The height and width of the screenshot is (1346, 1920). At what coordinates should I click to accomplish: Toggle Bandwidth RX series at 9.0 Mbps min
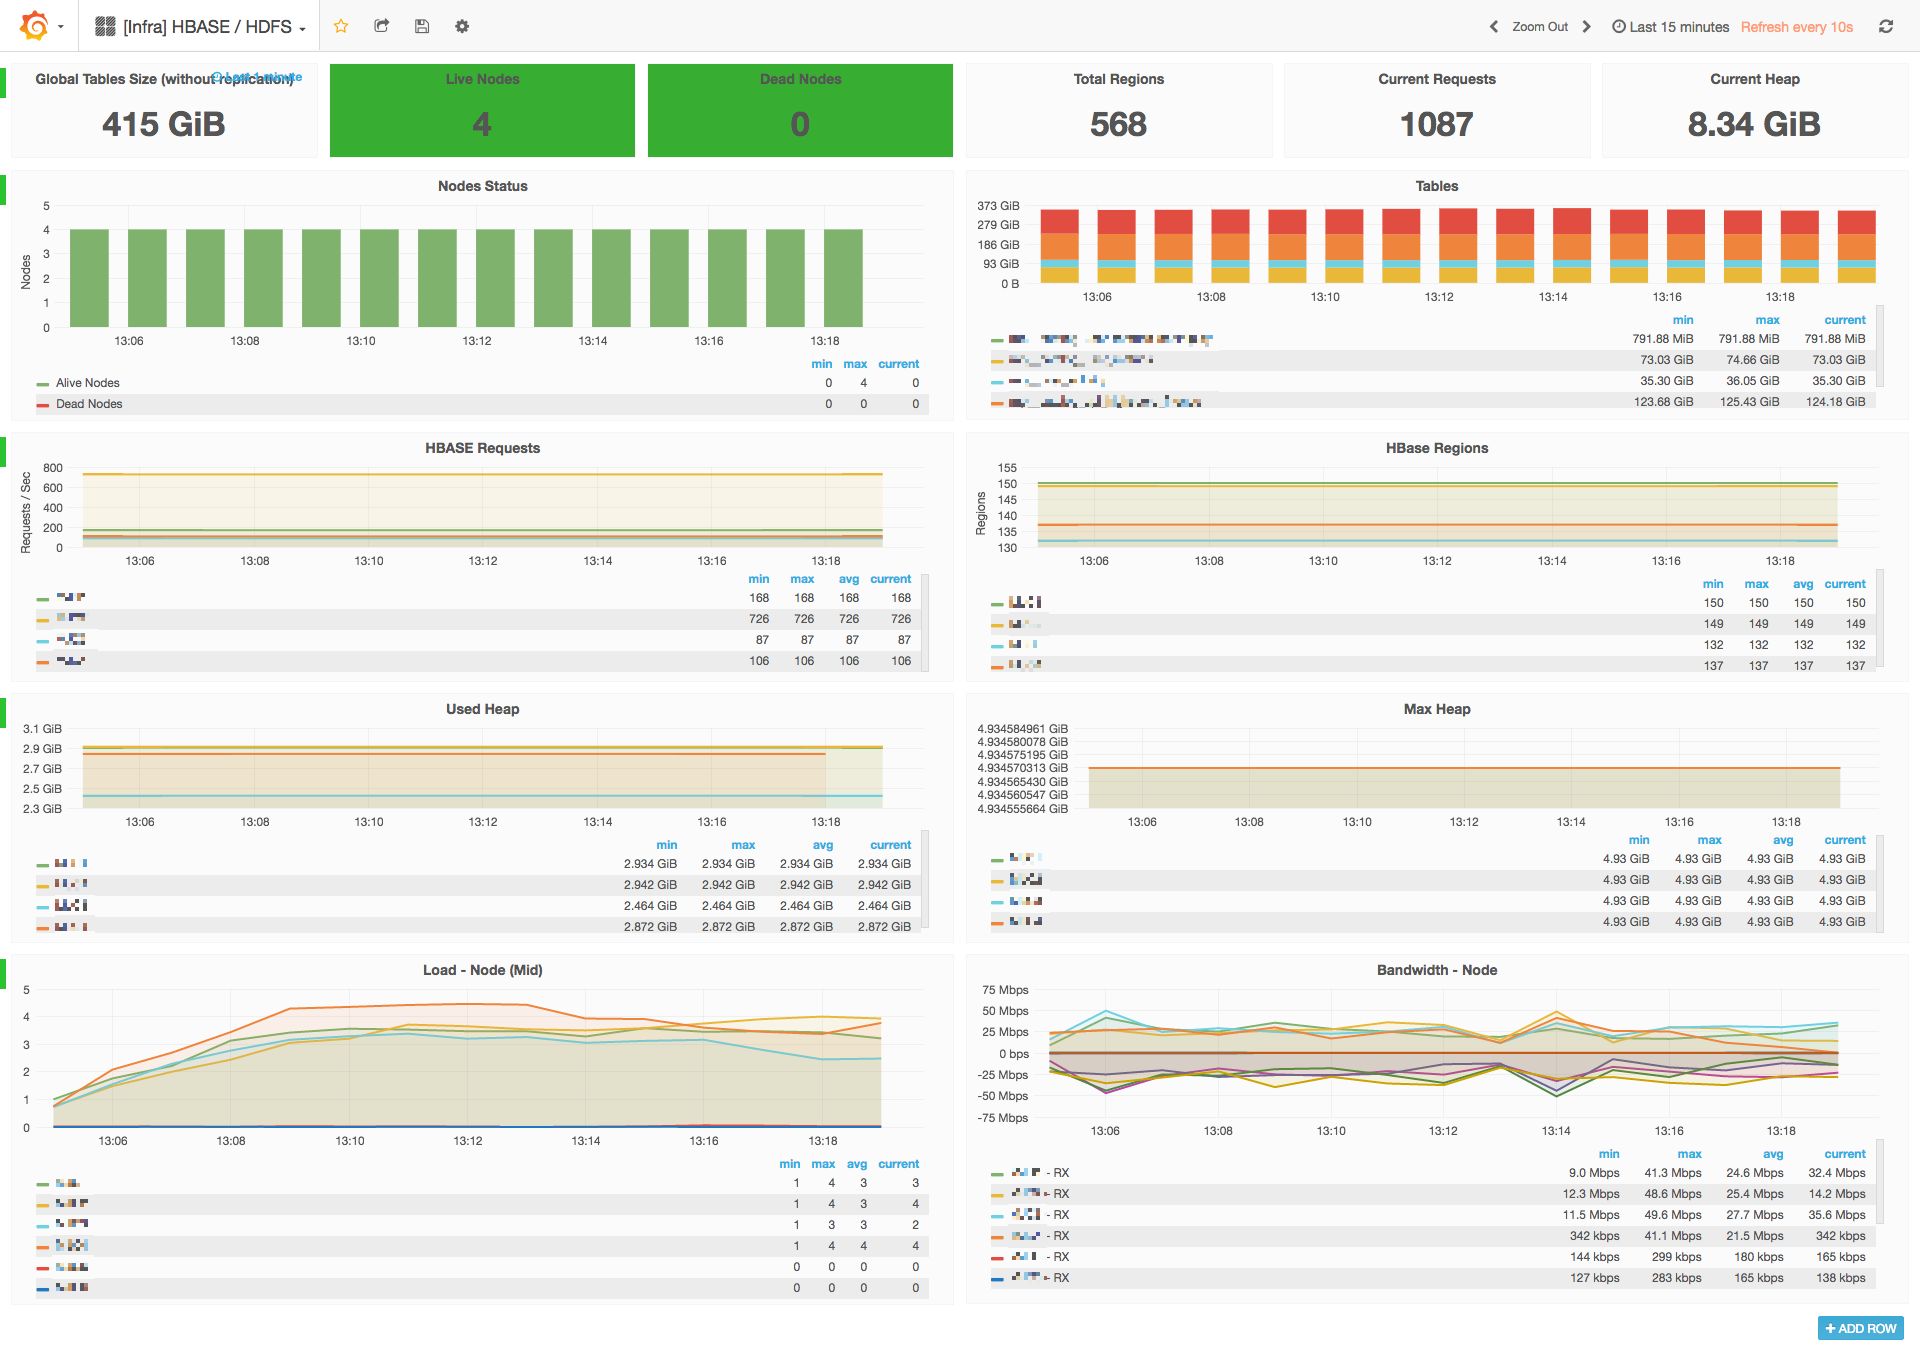[1040, 1173]
